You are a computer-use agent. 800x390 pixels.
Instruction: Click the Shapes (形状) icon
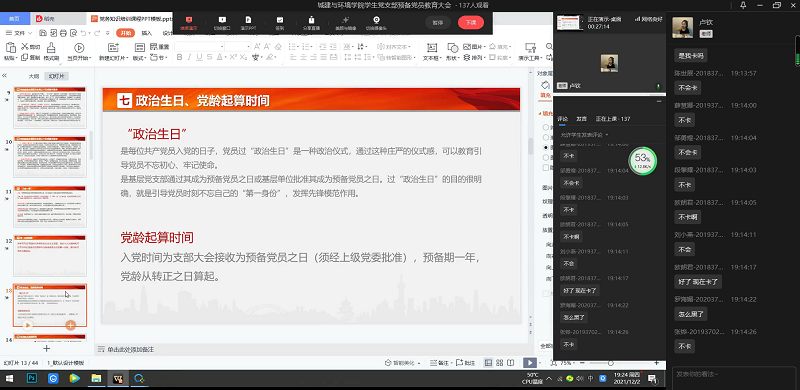click(452, 48)
